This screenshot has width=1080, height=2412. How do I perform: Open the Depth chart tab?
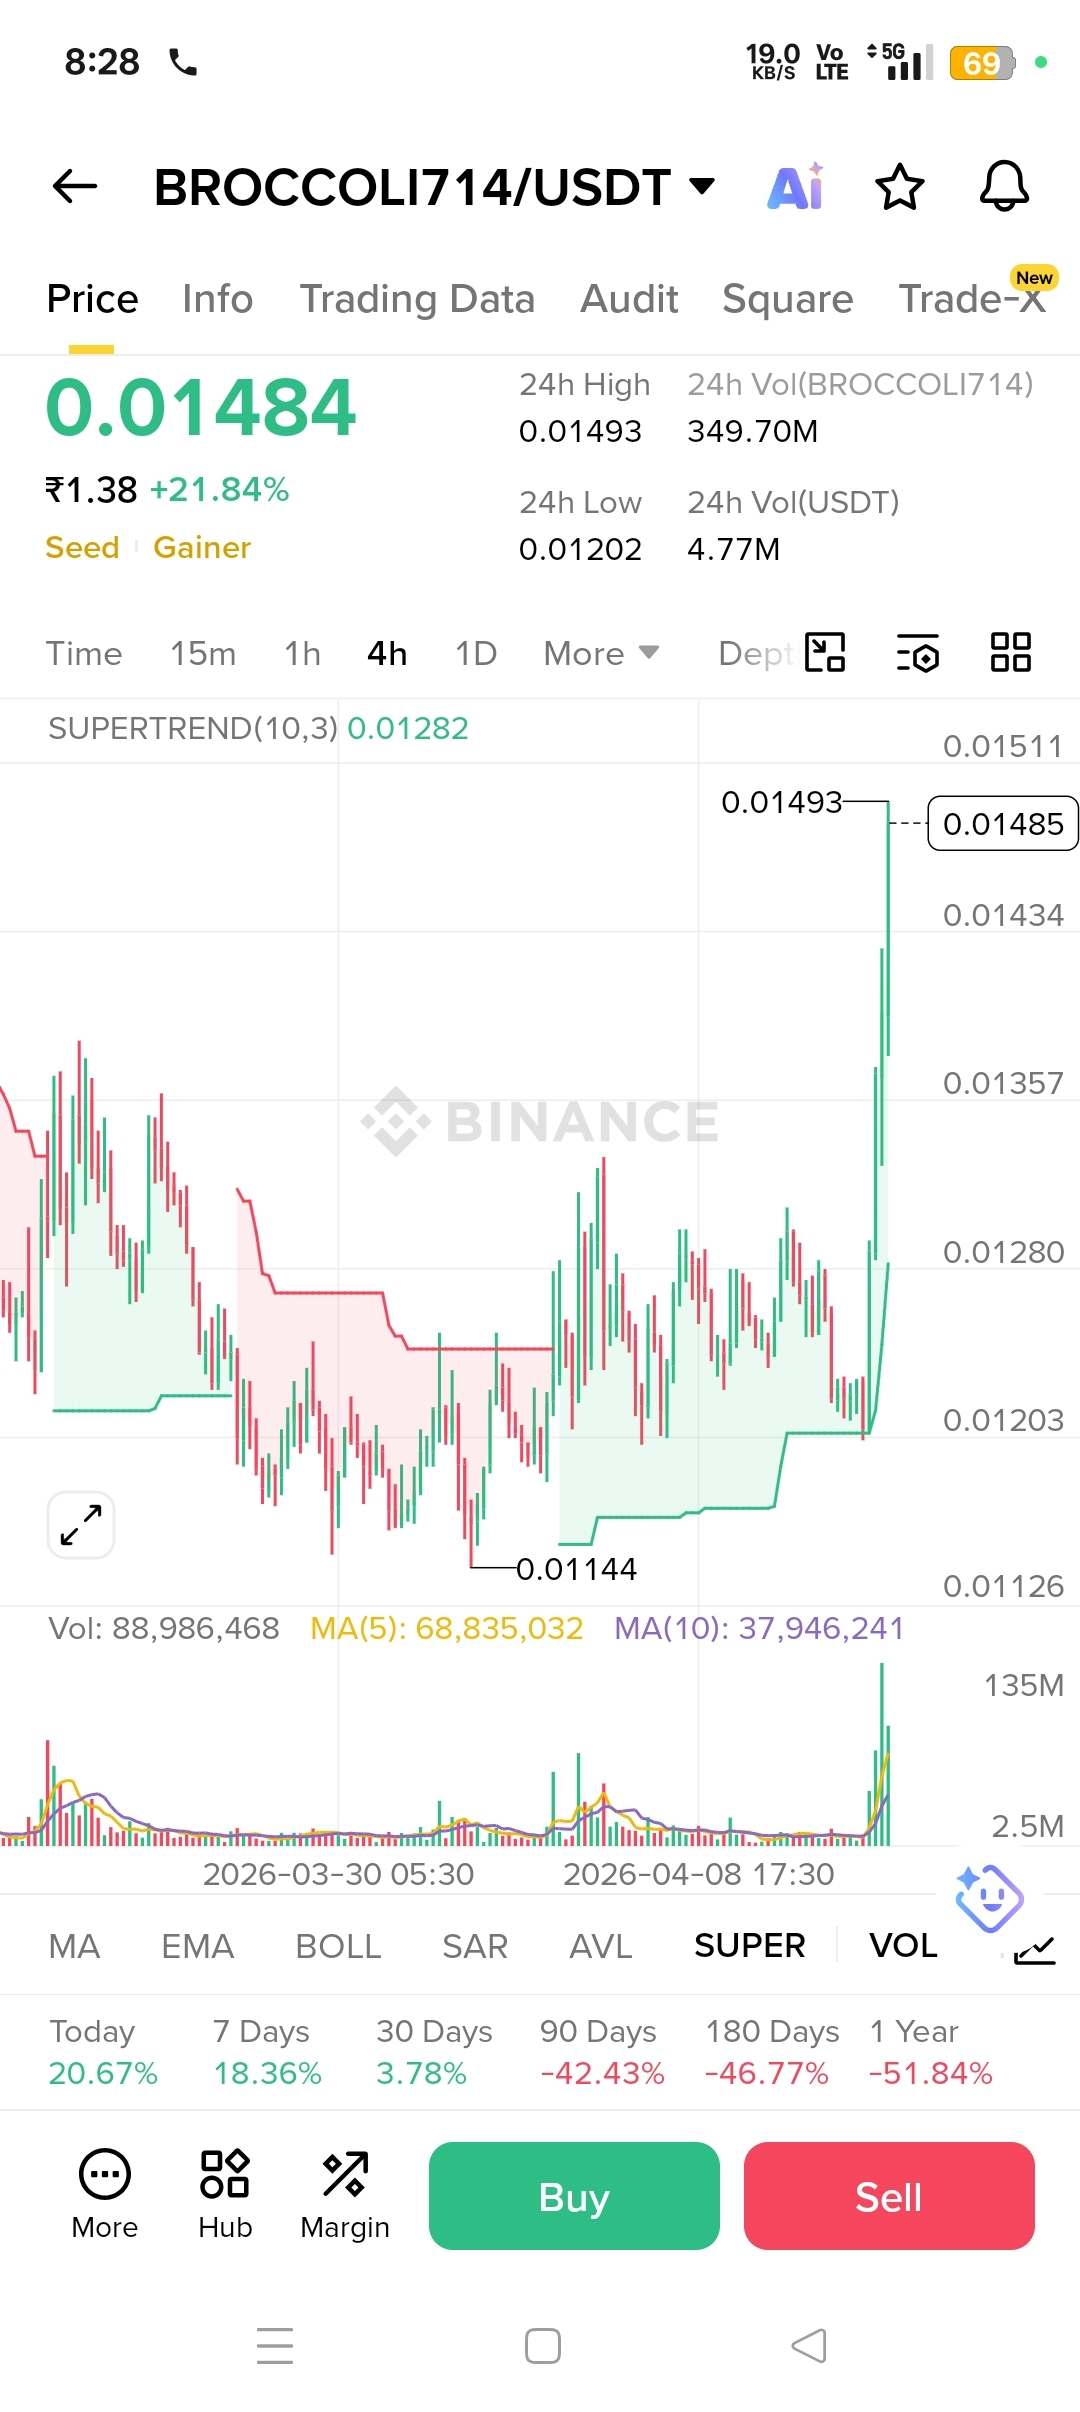click(756, 654)
